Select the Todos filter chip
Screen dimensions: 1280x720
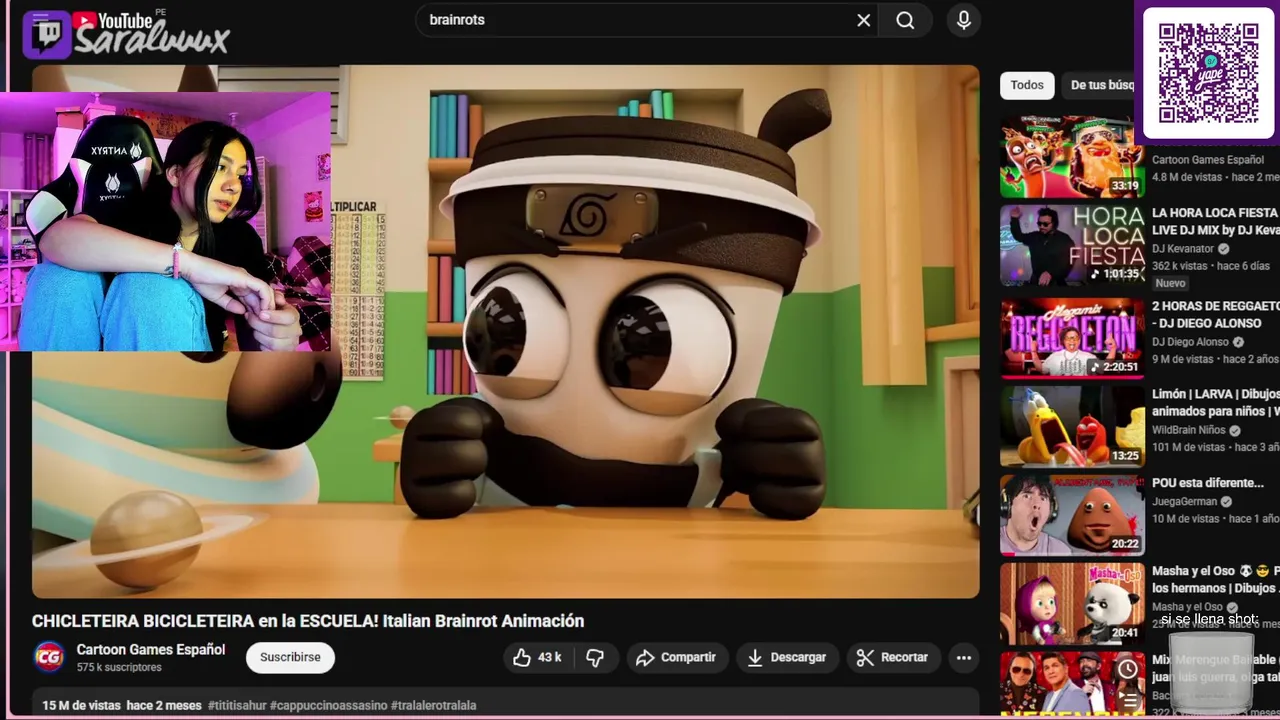click(x=1027, y=85)
